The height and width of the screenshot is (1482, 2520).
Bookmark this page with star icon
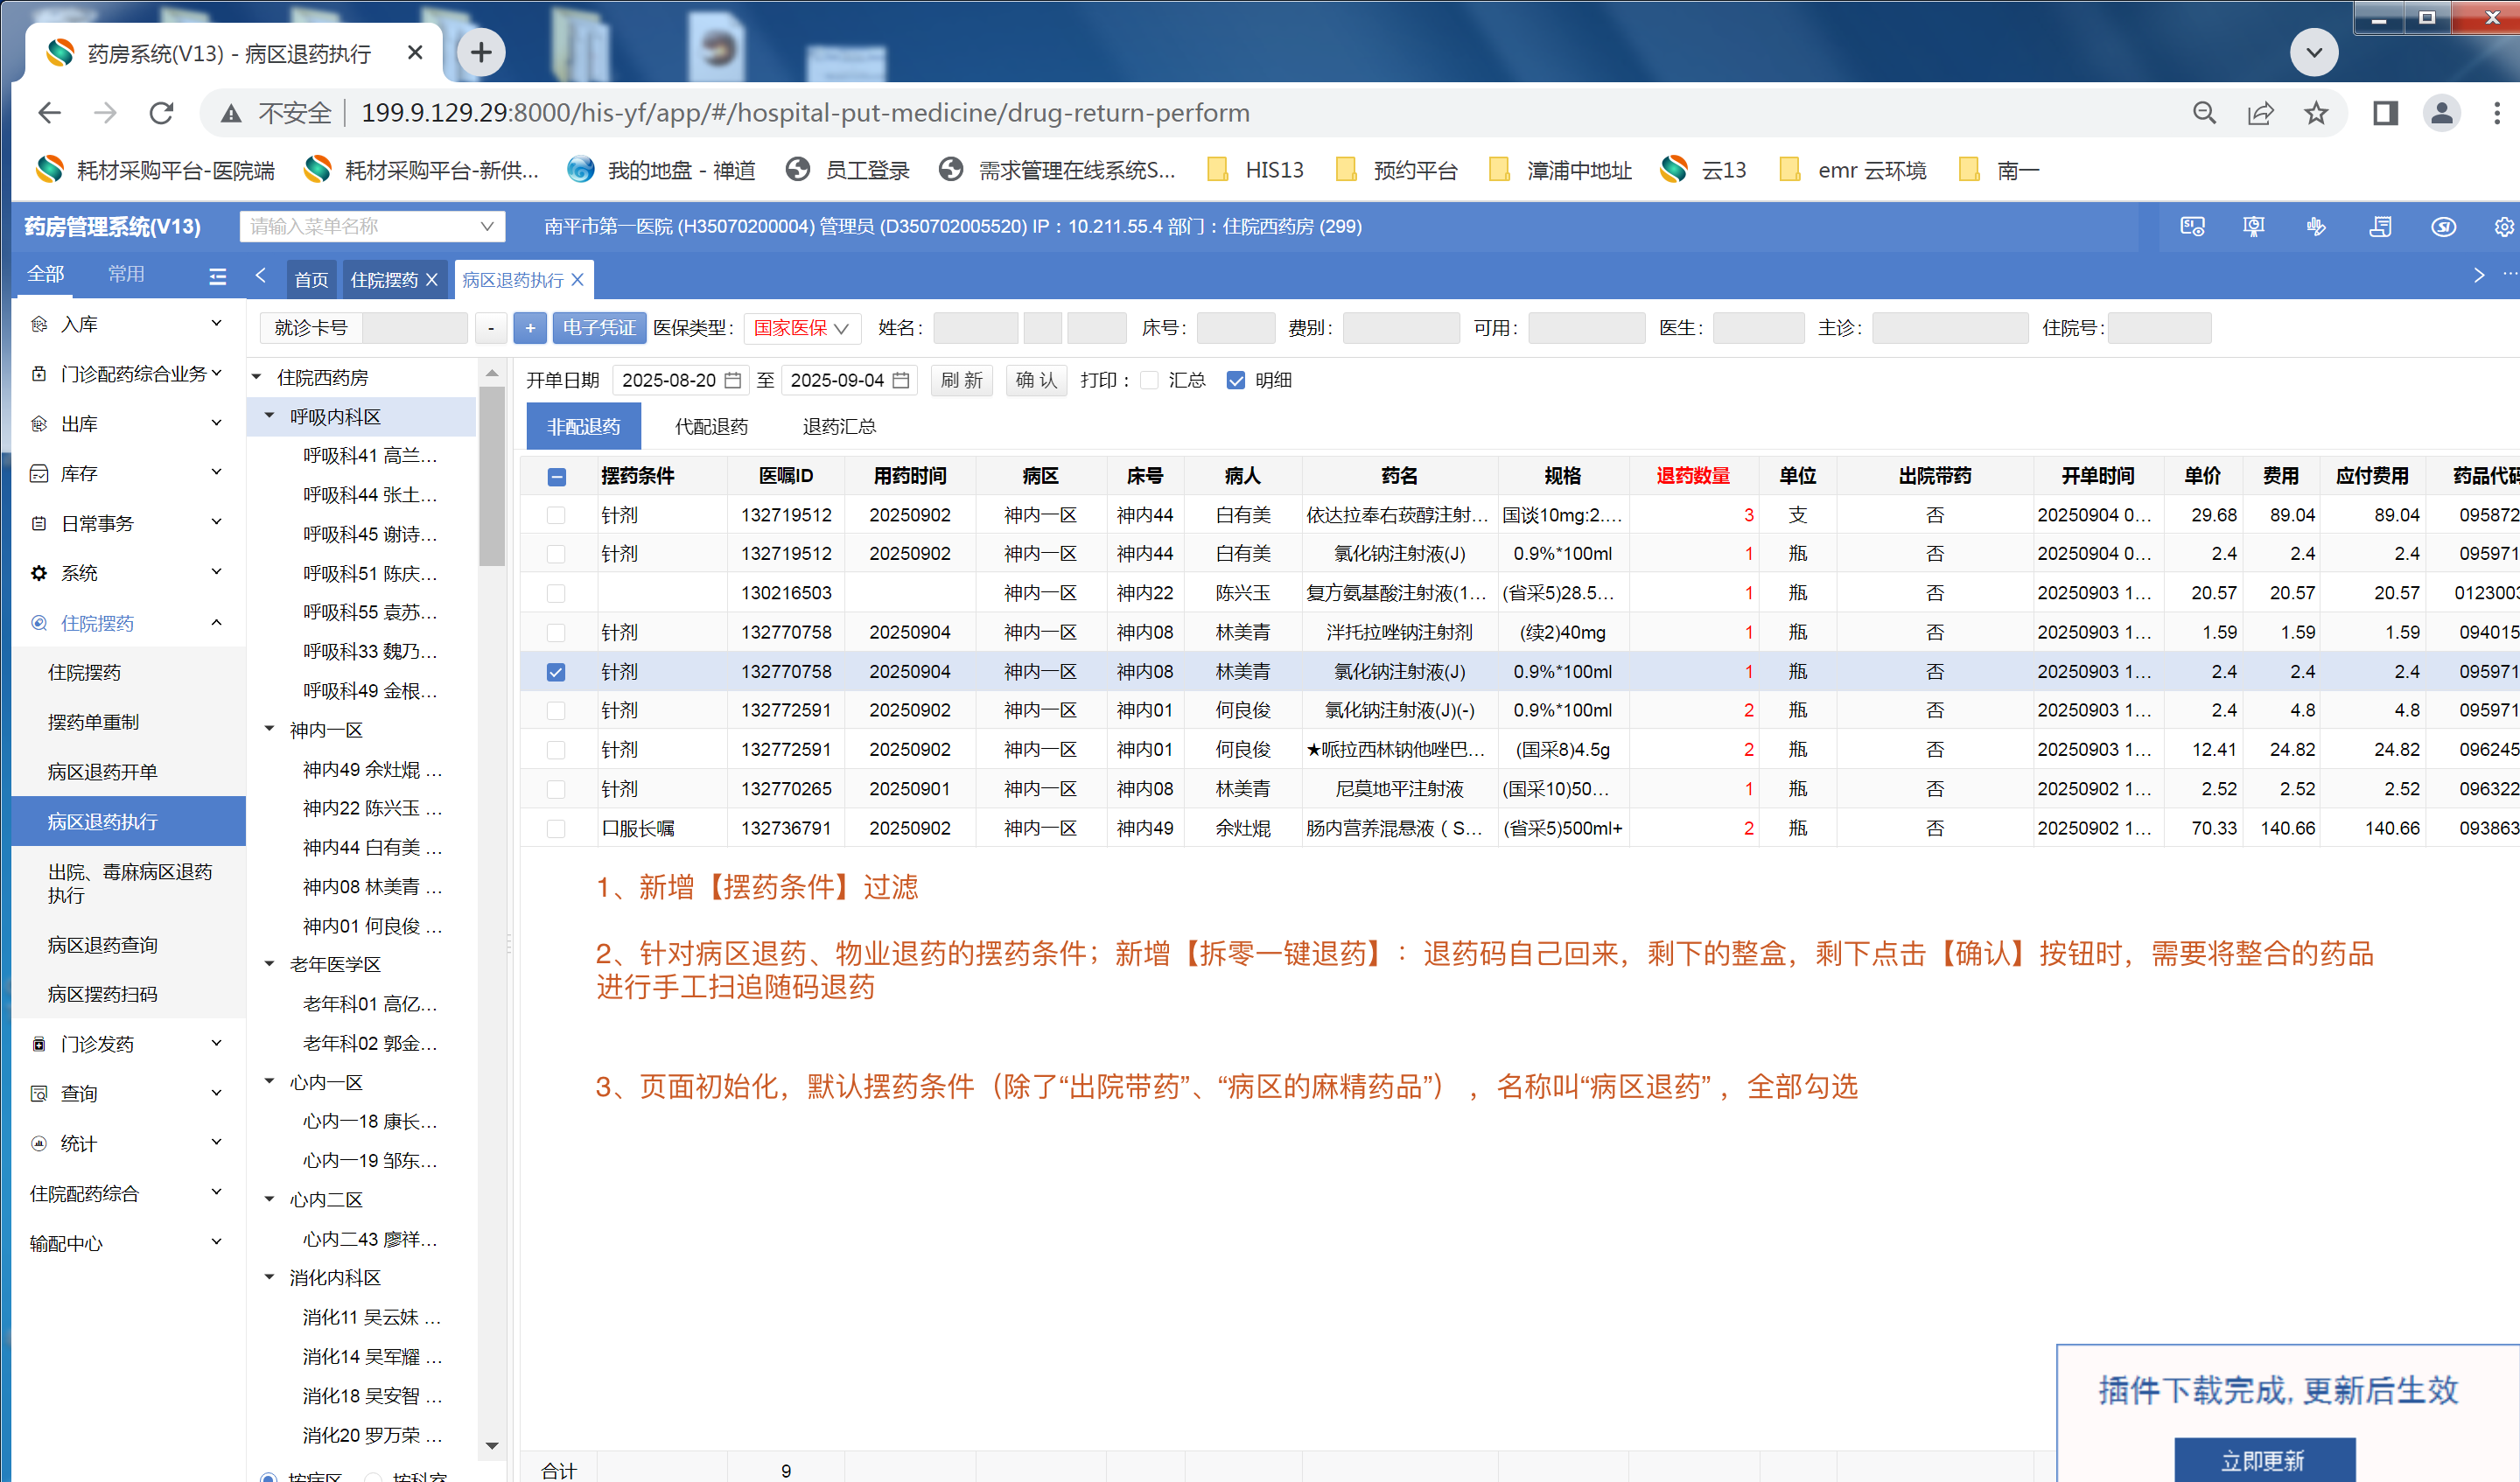click(2316, 113)
